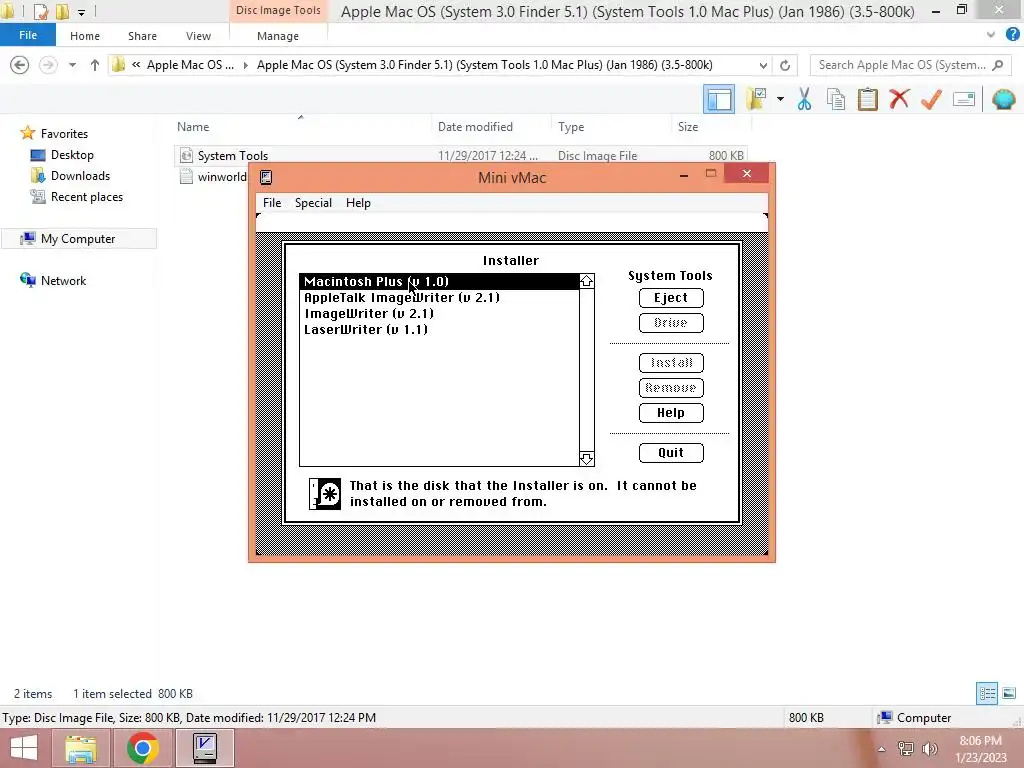
Task: Click the dimmed Install button
Action: 671,362
